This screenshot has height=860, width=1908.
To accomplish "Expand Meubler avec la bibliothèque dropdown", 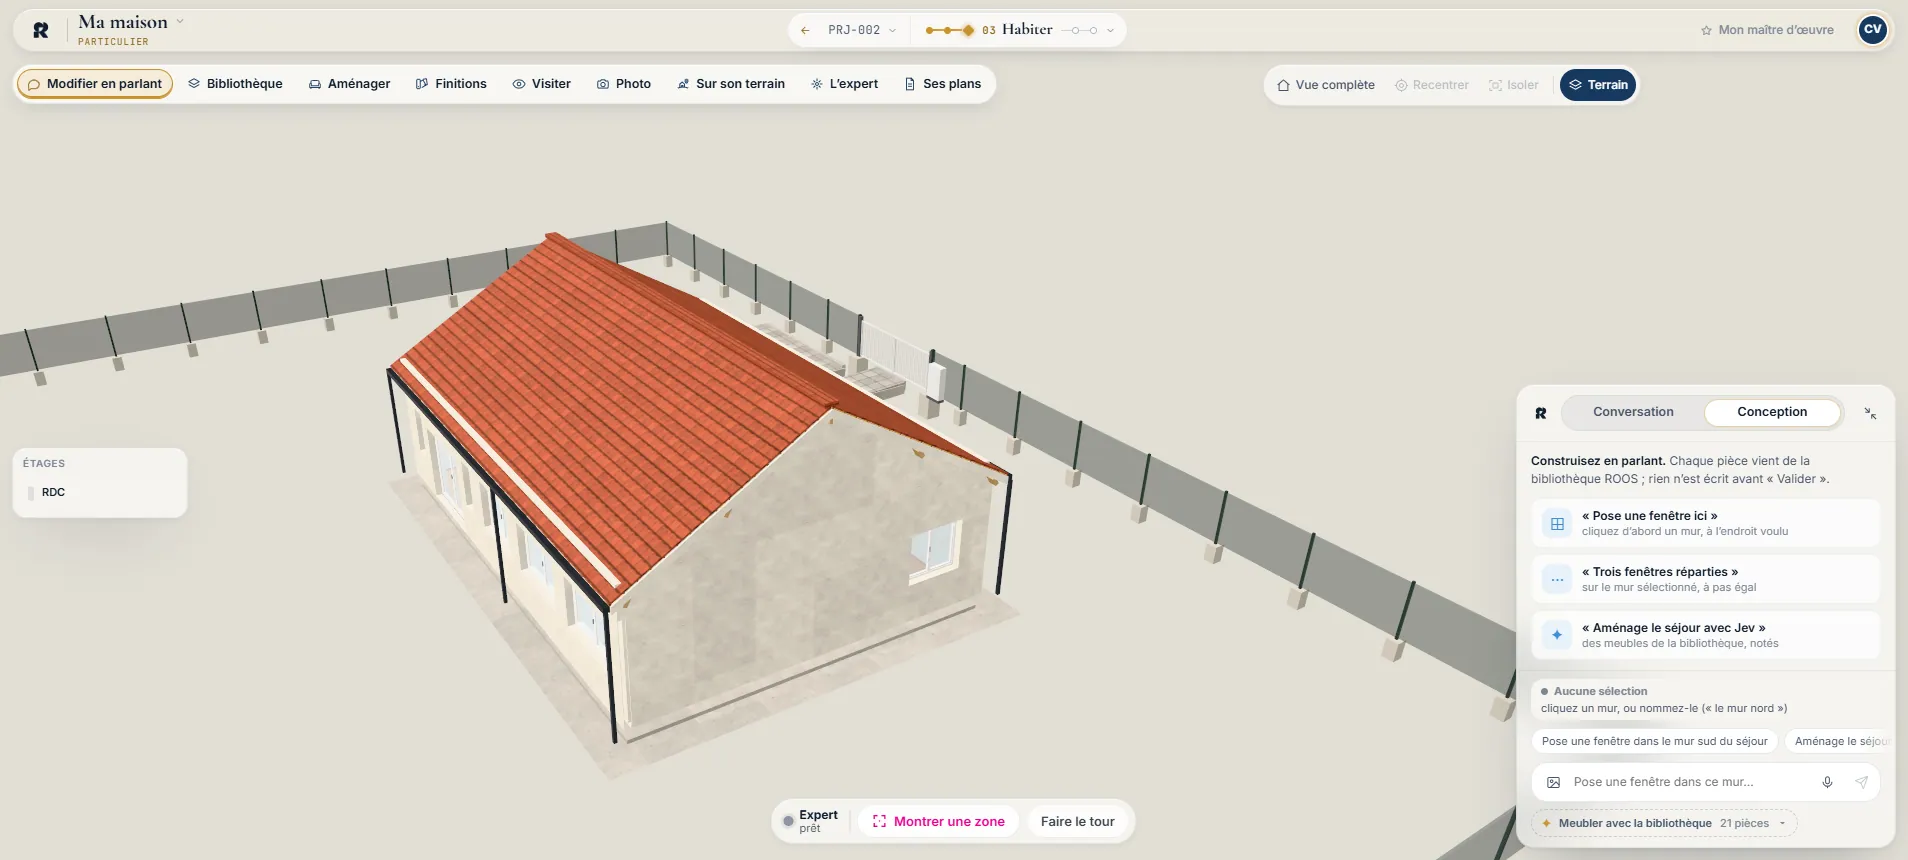I will coord(1664,823).
